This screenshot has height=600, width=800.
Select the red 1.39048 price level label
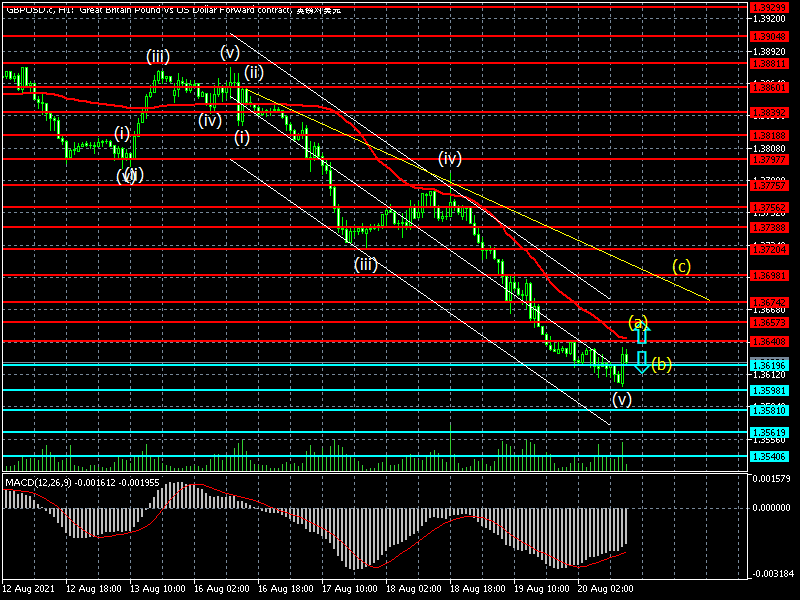pos(769,37)
